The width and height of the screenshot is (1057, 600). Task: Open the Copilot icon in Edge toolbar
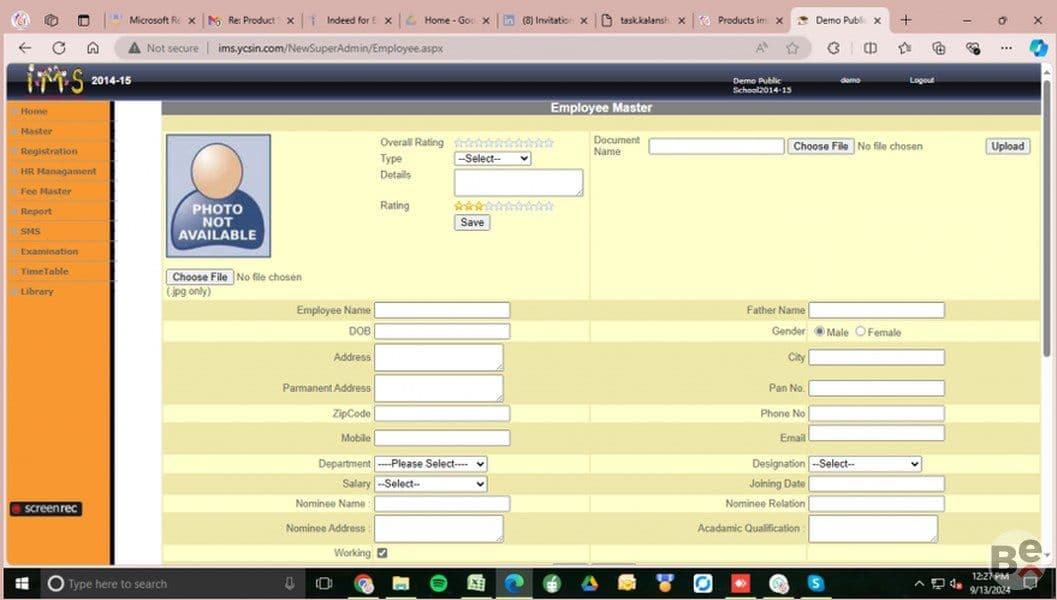1038,48
